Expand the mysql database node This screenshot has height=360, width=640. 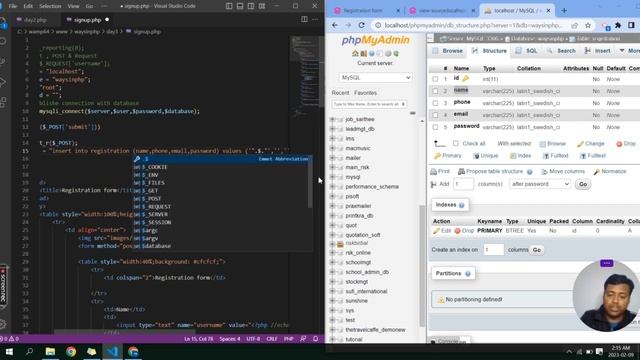[x=332, y=177]
